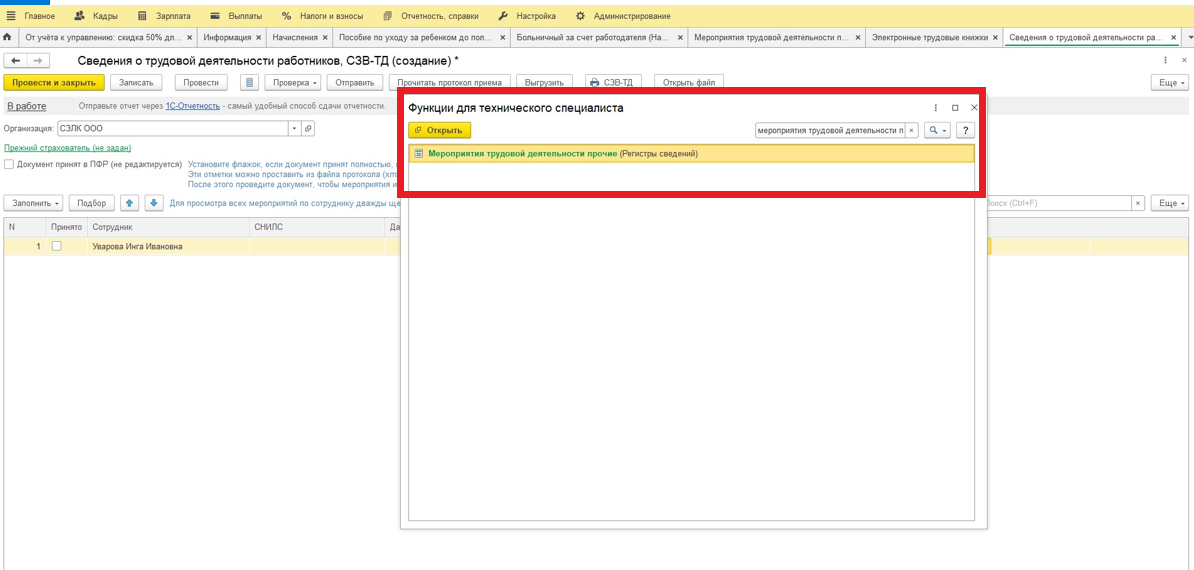The height and width of the screenshot is (570, 1194).
Task: Go back with the left arrow button
Action: [x=15, y=61]
